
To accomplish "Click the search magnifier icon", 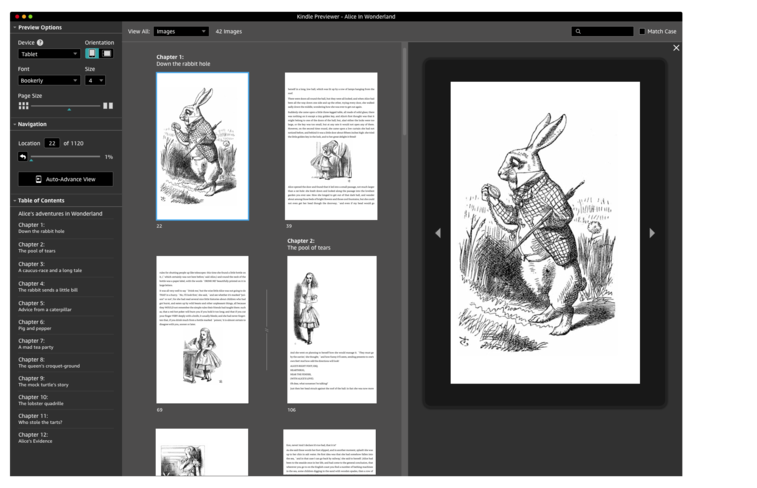I will pyautogui.click(x=578, y=31).
